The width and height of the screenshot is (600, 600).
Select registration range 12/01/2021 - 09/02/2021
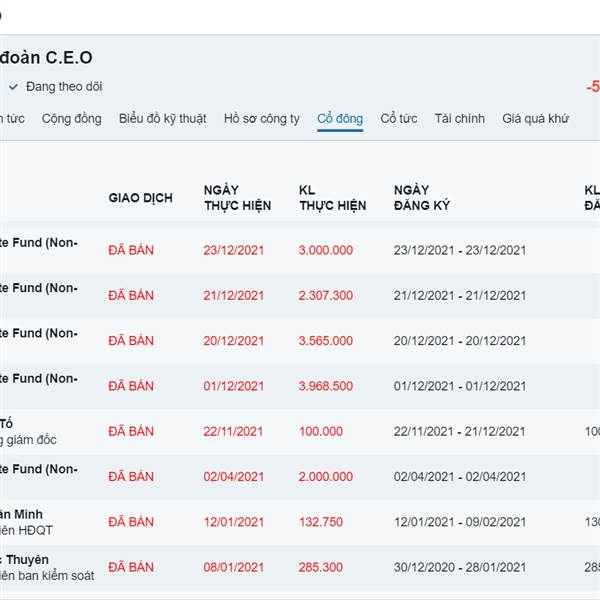(x=460, y=522)
